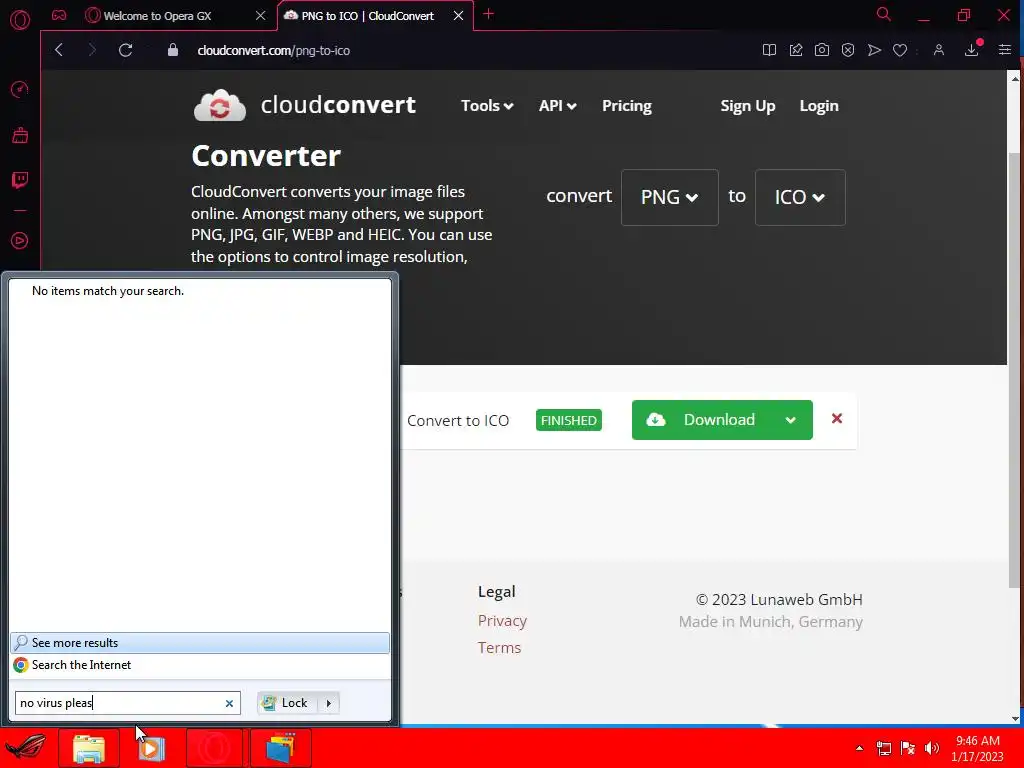Remove the finished conversion with red X

837,419
